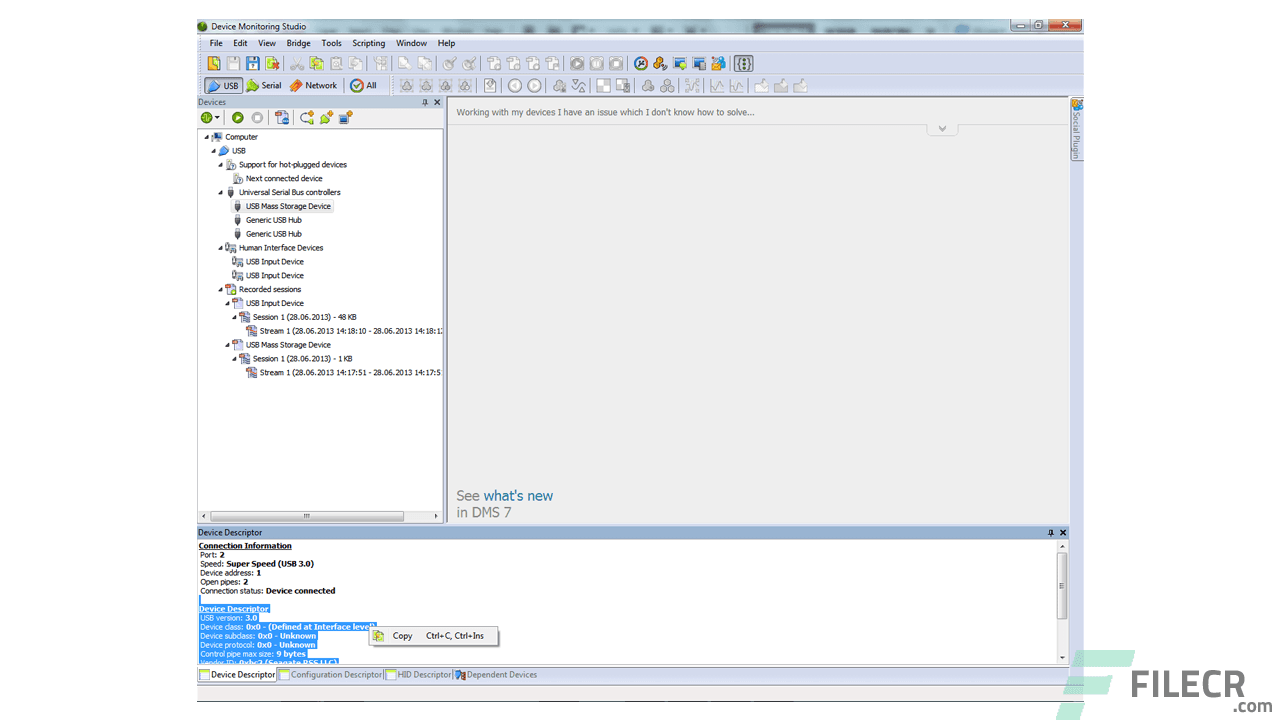Screen dimensions: 1280x720
Task: Toggle auto-hide pin on Devices panel
Action: click(426, 102)
